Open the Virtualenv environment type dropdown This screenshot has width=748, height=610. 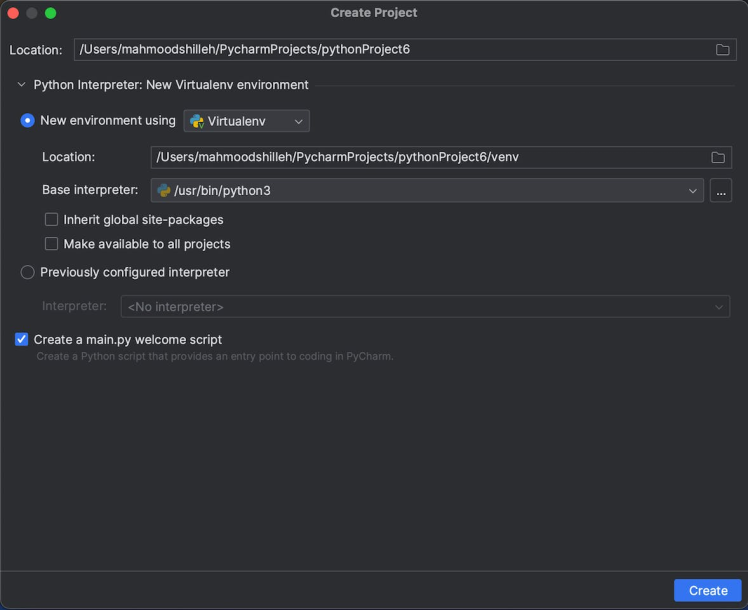[246, 121]
